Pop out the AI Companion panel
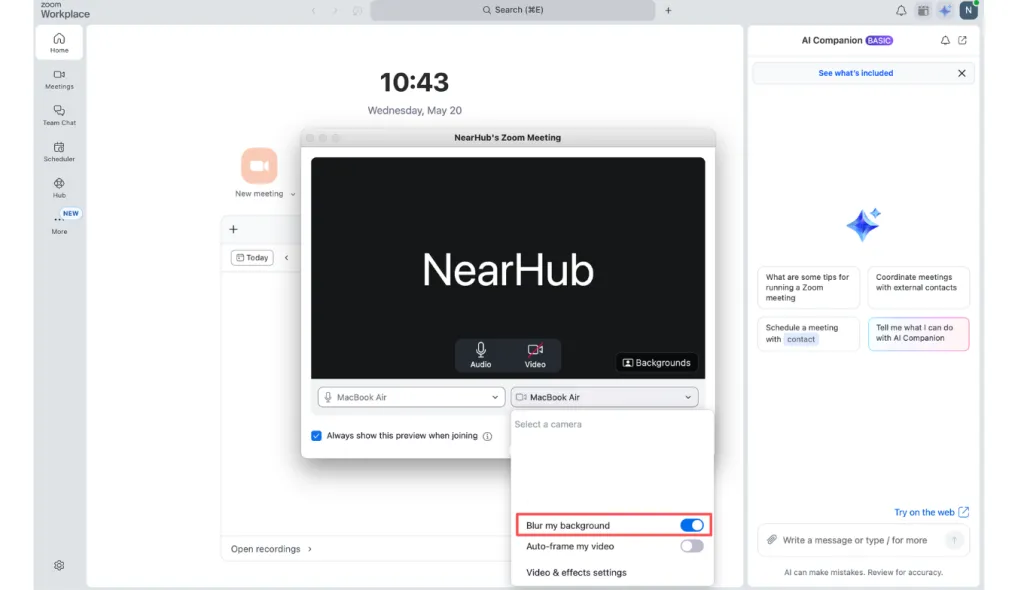Viewport: 1024px width, 590px height. pos(962,41)
